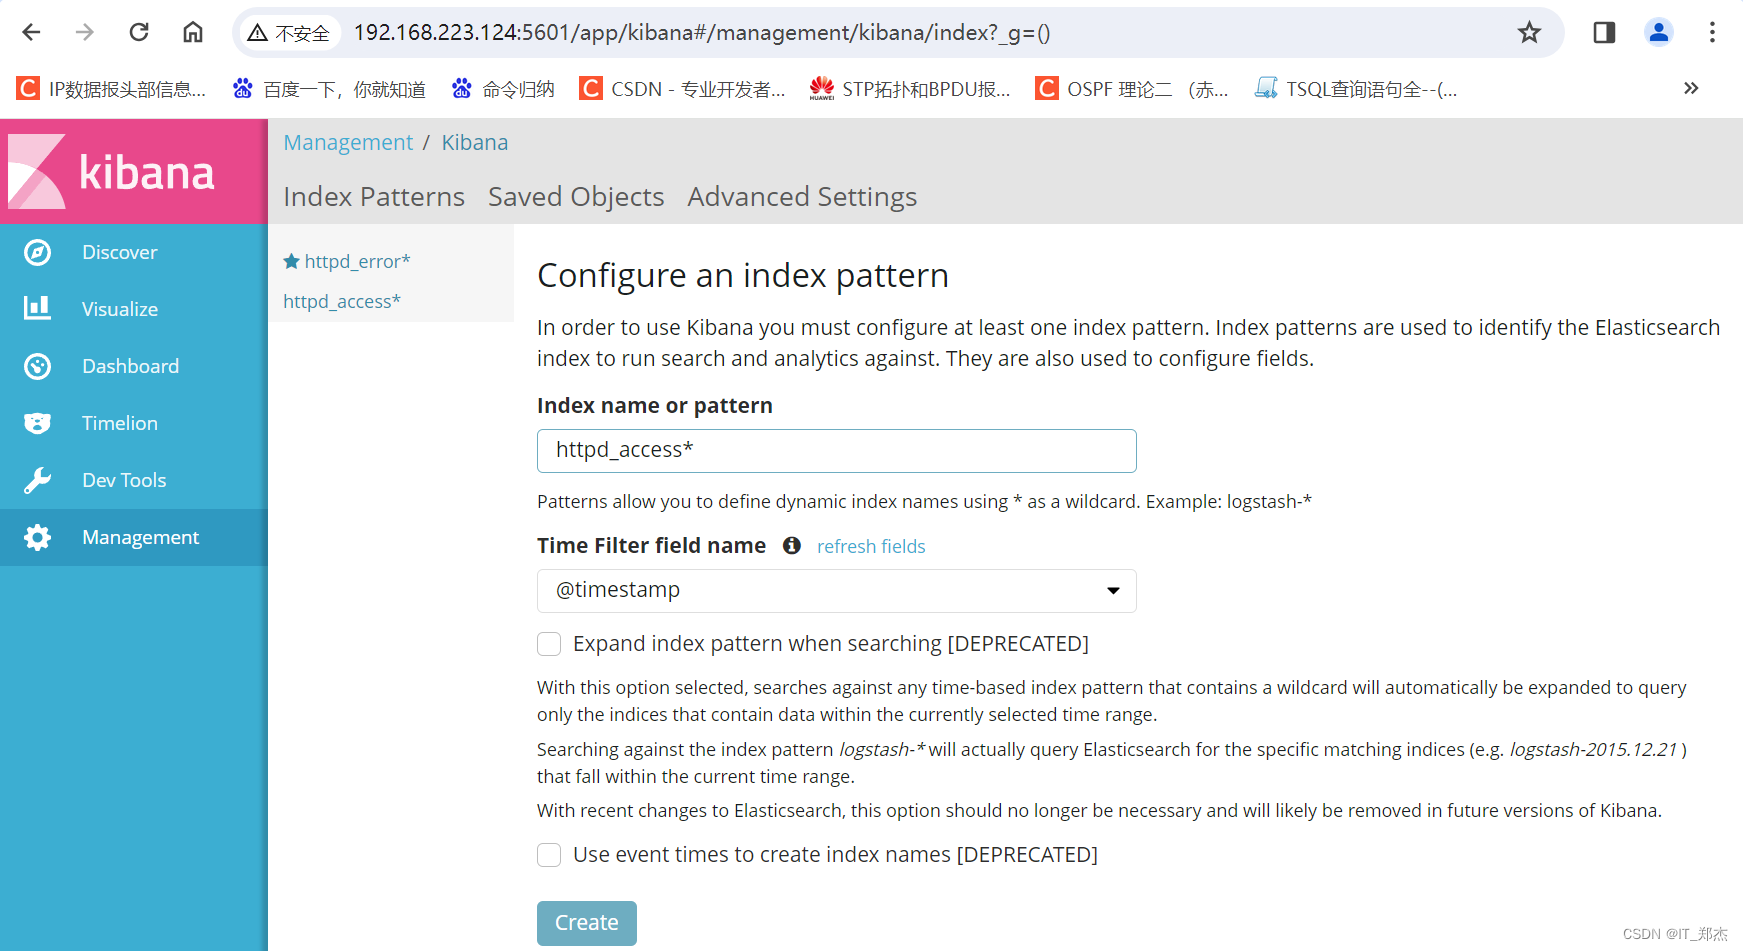
Task: Open the 百度一下 bookmark
Action: pos(329,89)
